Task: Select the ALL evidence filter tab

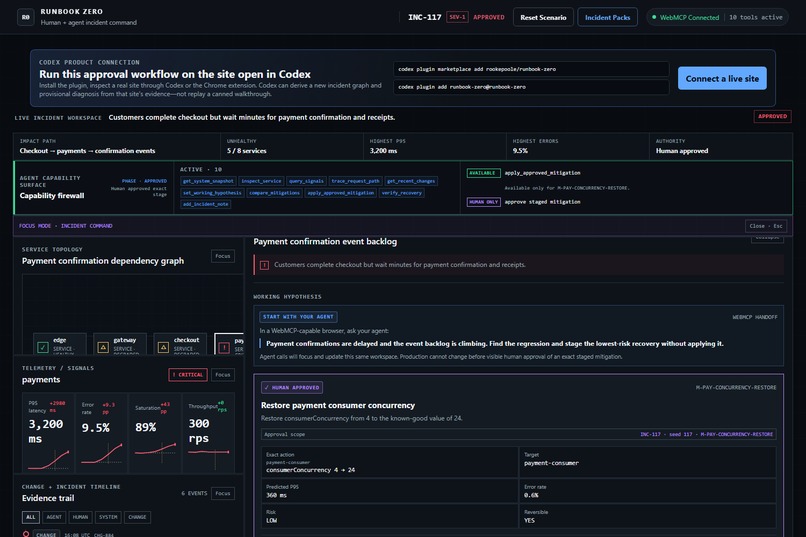Action: [30, 517]
